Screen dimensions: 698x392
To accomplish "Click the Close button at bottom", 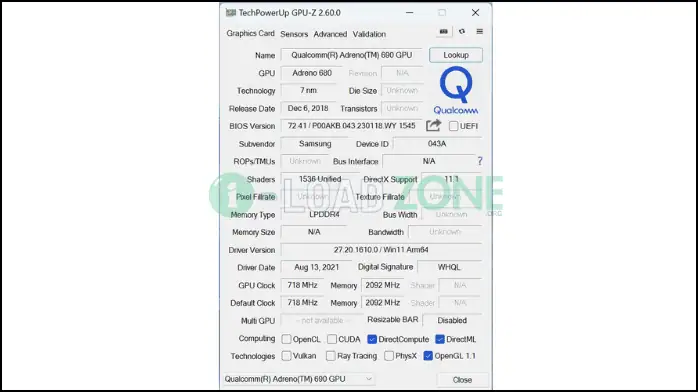I will pos(462,380).
